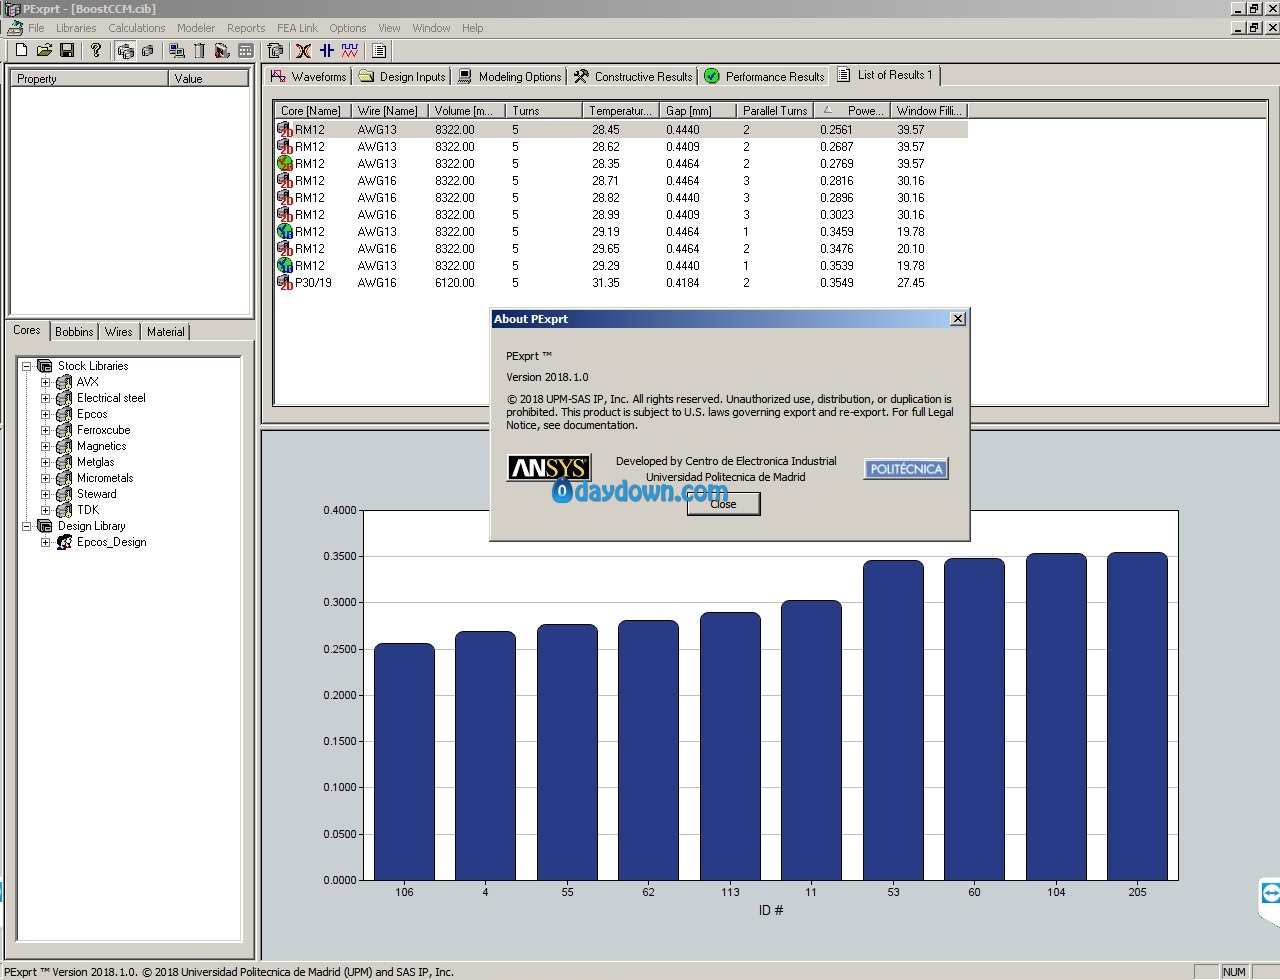This screenshot has height=980, width=1280.
Task: Click the Design Library root icon
Action: click(45, 526)
